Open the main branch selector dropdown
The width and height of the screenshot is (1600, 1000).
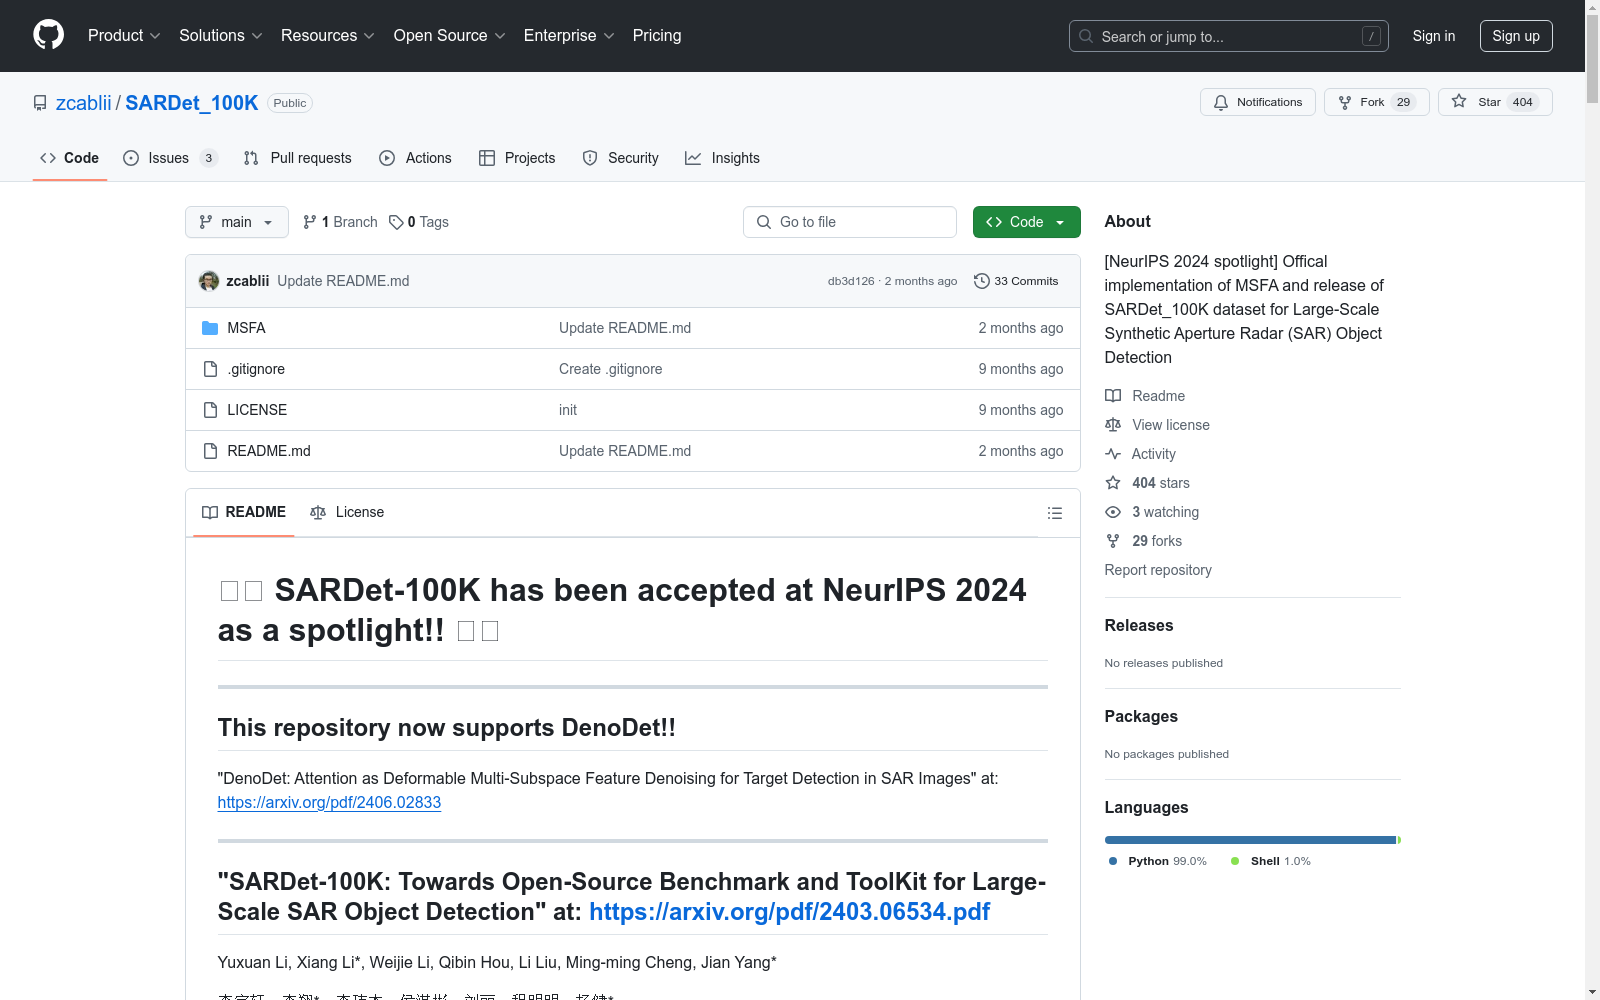click(x=237, y=222)
